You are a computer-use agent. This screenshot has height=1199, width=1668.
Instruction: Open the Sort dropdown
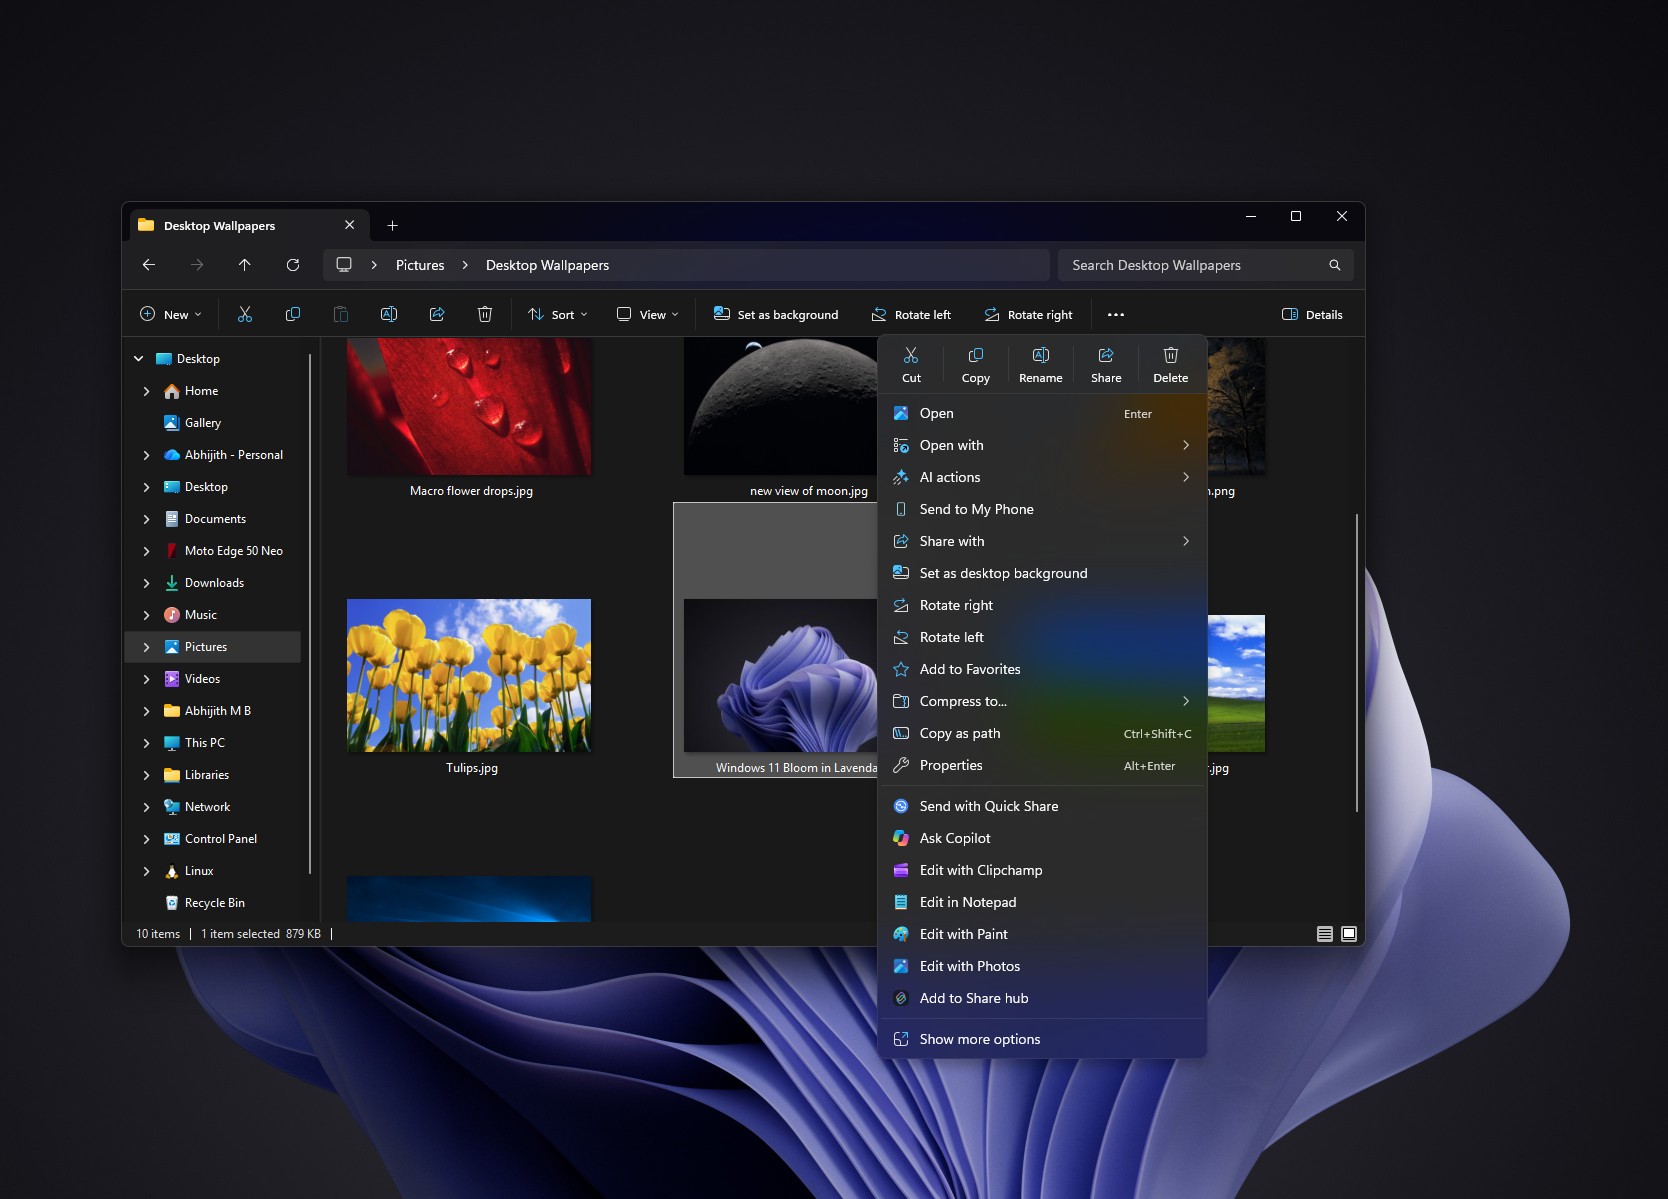(x=558, y=314)
